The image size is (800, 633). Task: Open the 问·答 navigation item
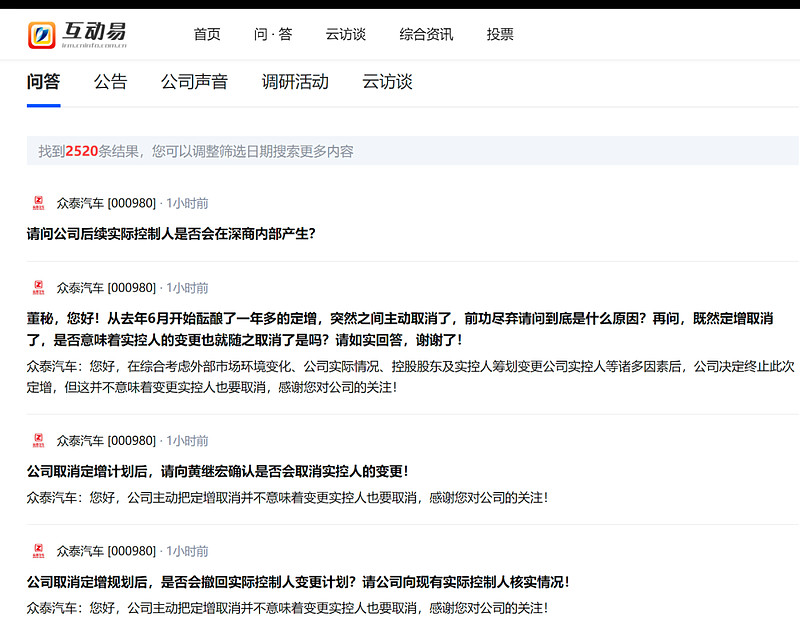pyautogui.click(x=270, y=34)
